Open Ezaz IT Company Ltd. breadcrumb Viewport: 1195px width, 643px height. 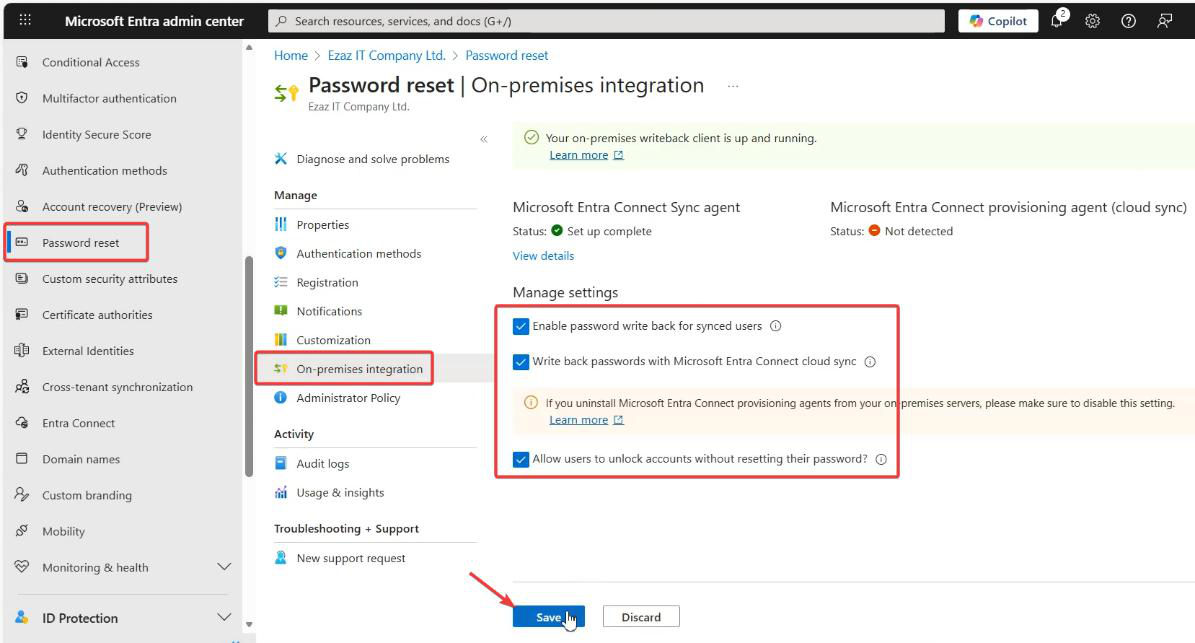[386, 56]
